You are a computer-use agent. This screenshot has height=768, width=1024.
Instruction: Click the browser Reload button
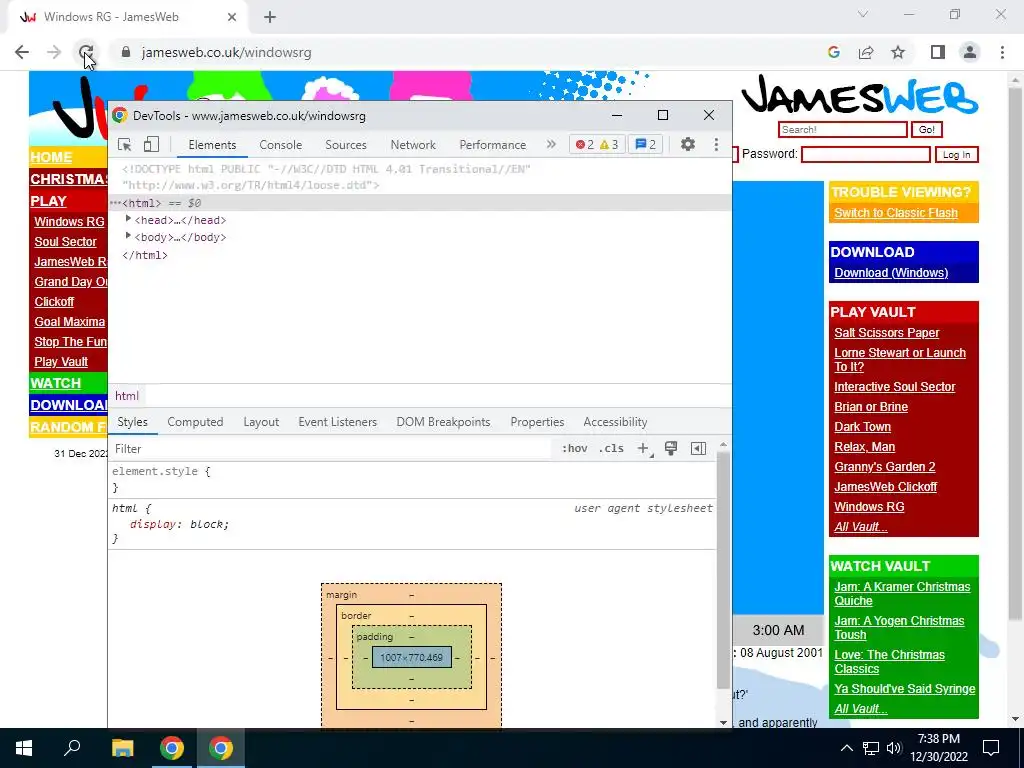point(86,52)
